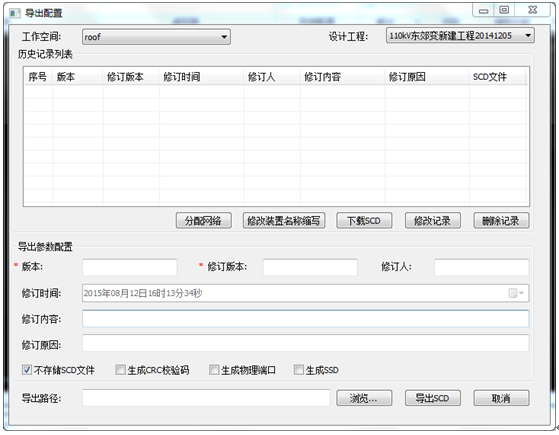Screen dimensions: 559x435
Task: Enable 生成CRC校验码 checkbox
Action: pyautogui.click(x=120, y=369)
